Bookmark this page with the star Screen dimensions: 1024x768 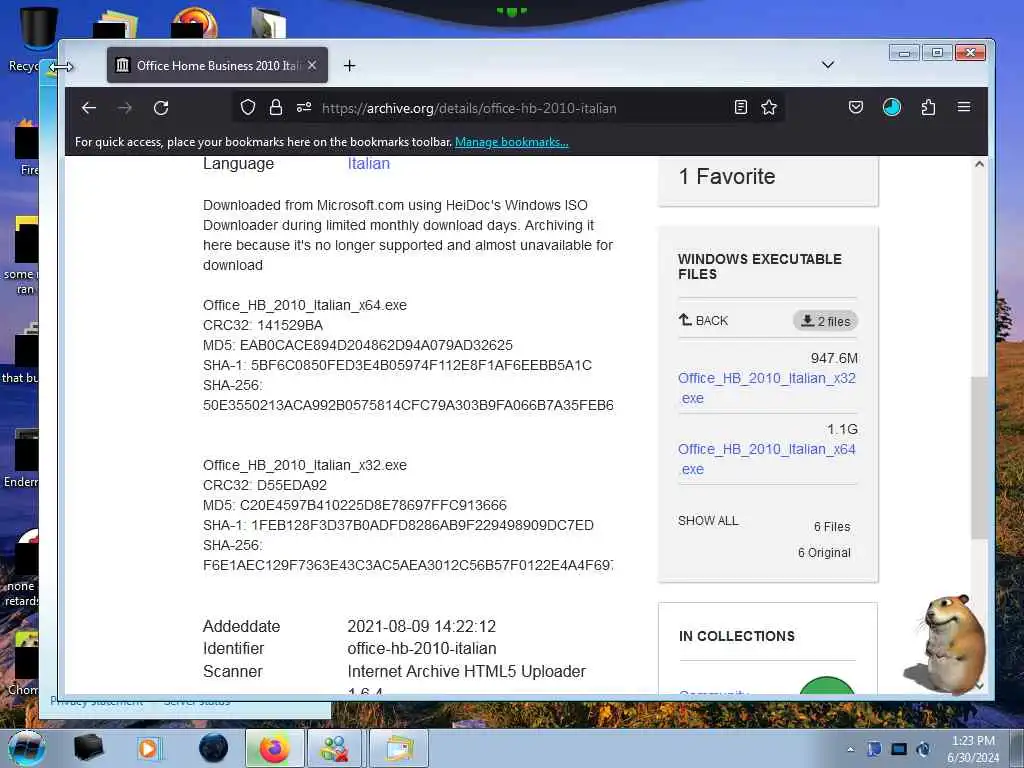(x=769, y=107)
